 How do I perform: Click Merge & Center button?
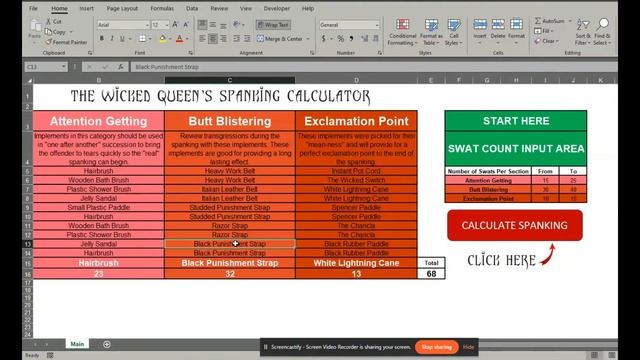tap(280, 39)
